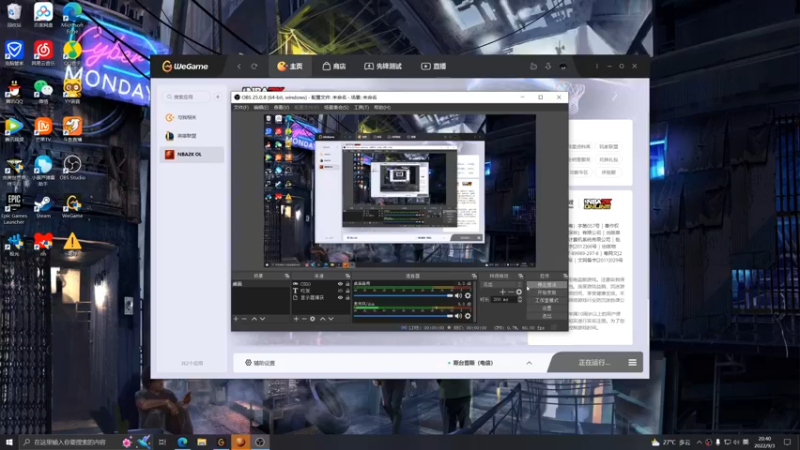Image resolution: width=800 pixels, height=450 pixels.
Task: Mute the second audio mixer channel speaker
Action: [x=458, y=316]
